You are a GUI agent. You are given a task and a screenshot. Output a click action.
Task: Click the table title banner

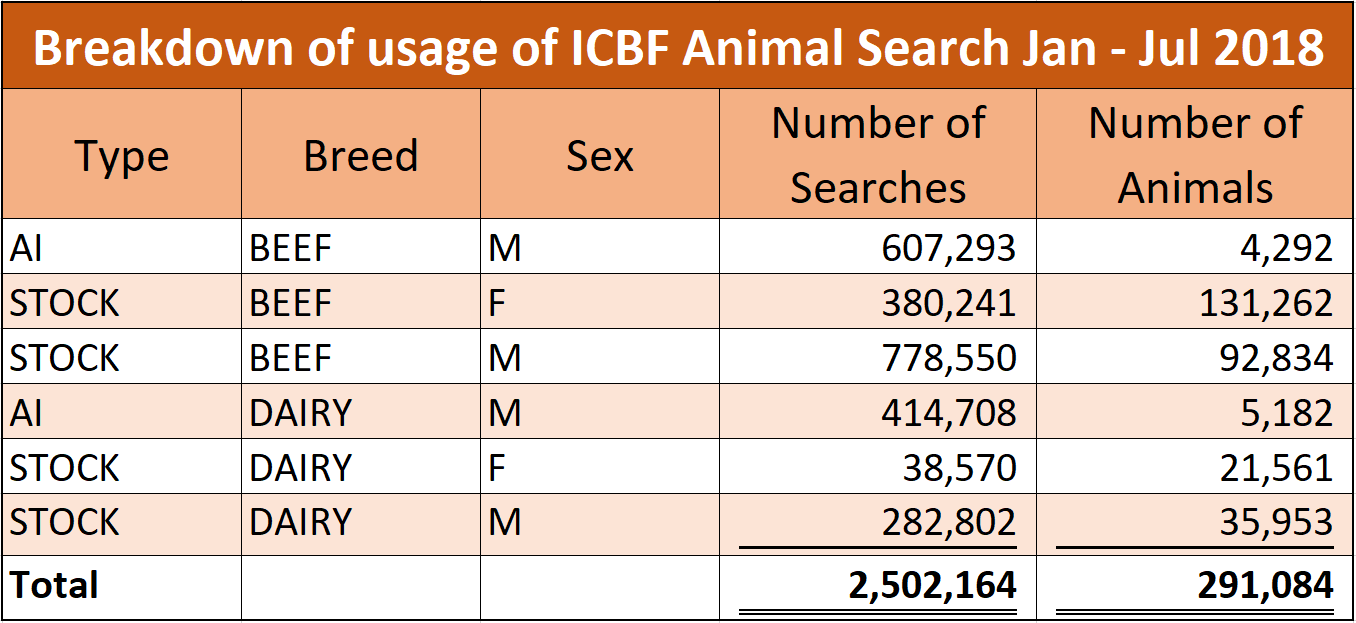point(678,46)
